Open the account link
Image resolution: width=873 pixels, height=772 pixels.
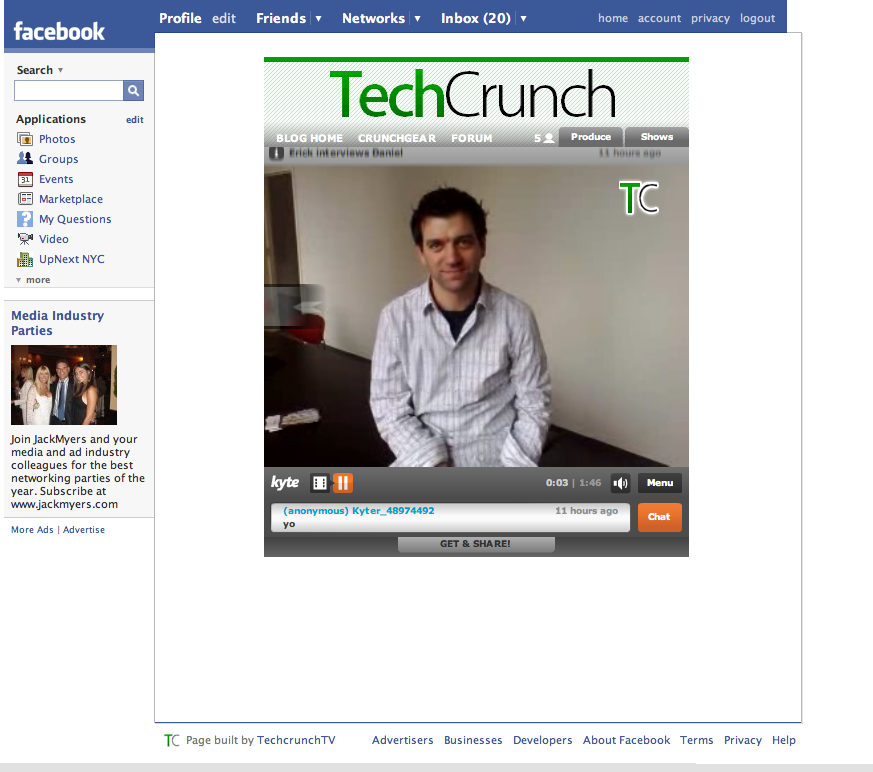(659, 18)
